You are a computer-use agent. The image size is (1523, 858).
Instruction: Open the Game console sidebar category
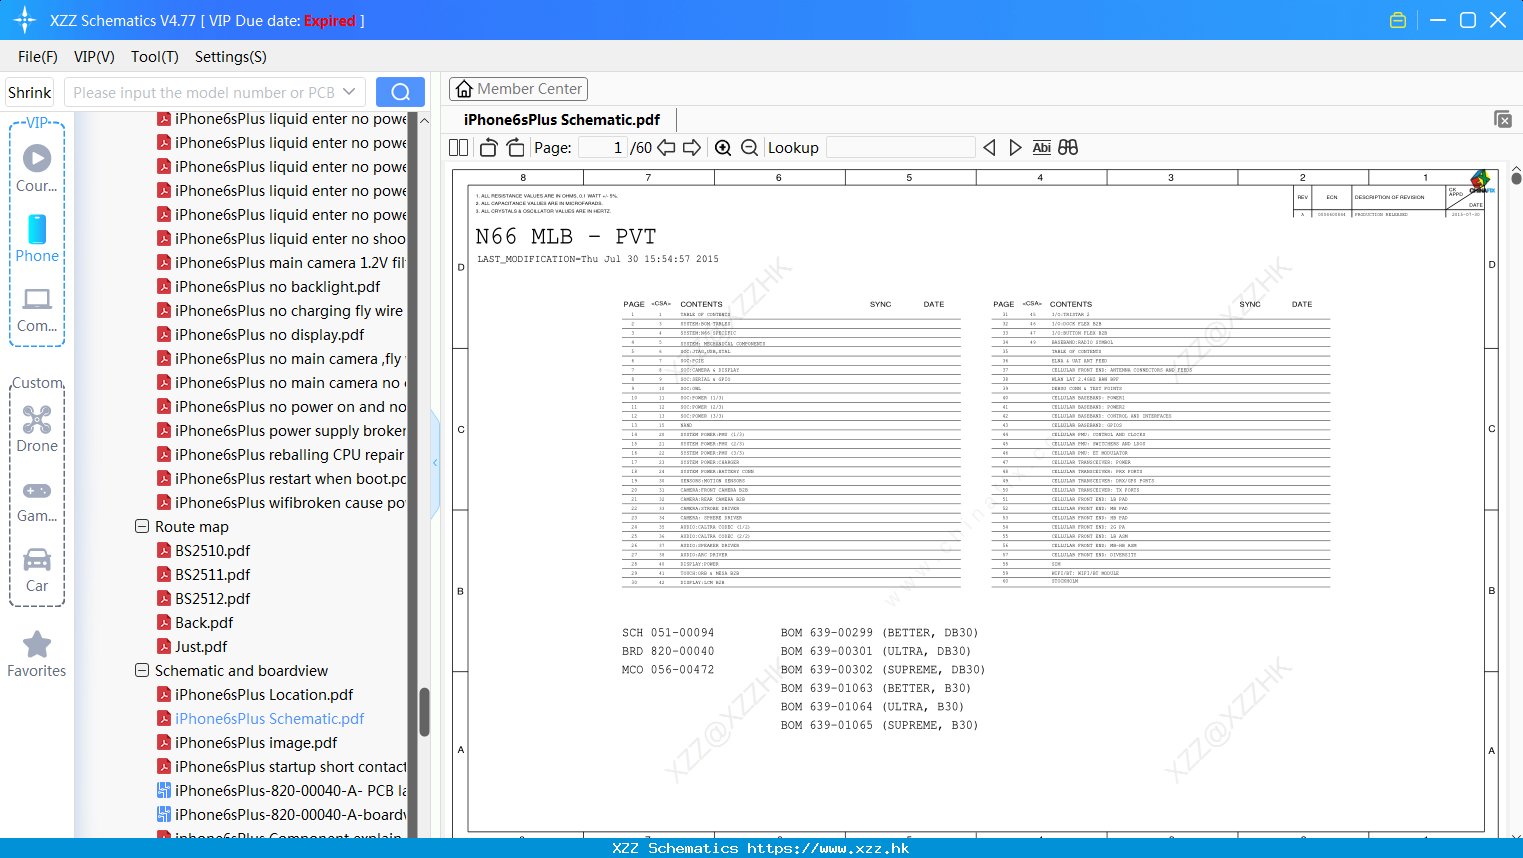(x=37, y=501)
